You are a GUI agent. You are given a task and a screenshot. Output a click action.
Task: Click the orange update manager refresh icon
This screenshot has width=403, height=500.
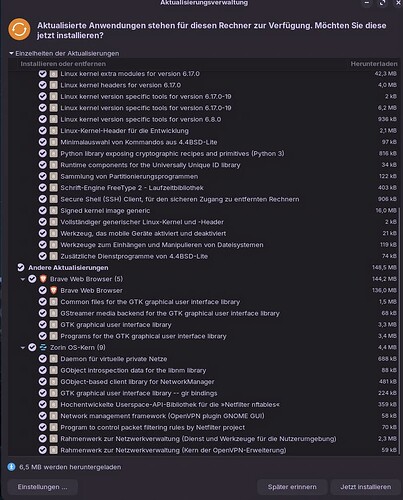coord(19,29)
